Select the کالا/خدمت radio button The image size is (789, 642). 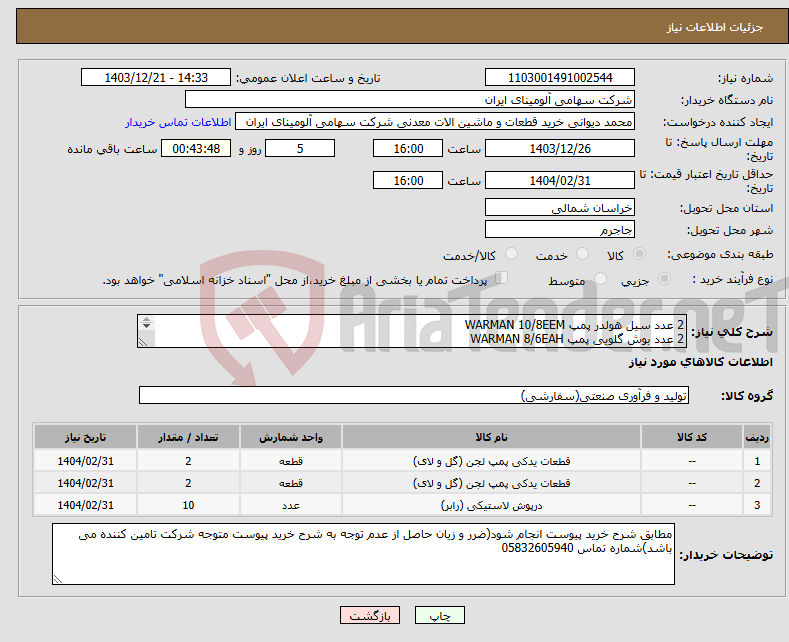pos(511,254)
